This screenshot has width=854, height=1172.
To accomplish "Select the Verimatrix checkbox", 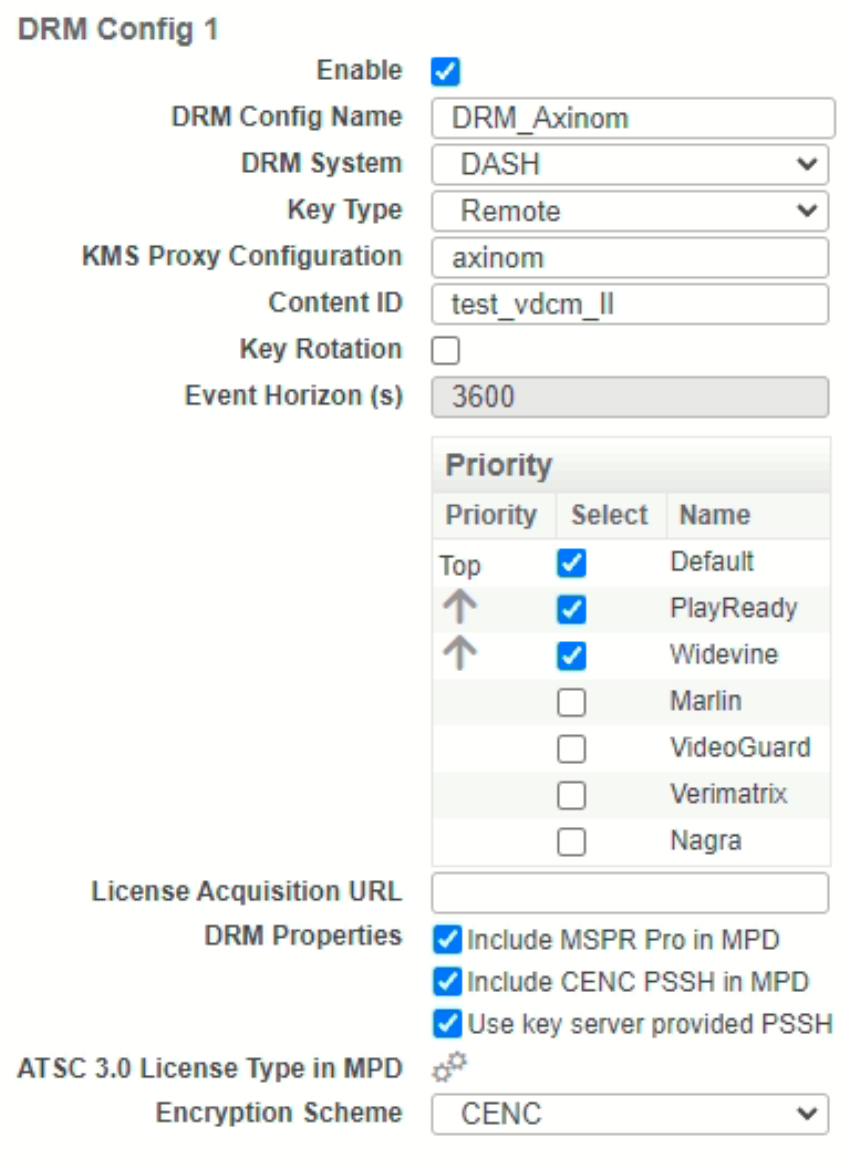I will pos(571,795).
